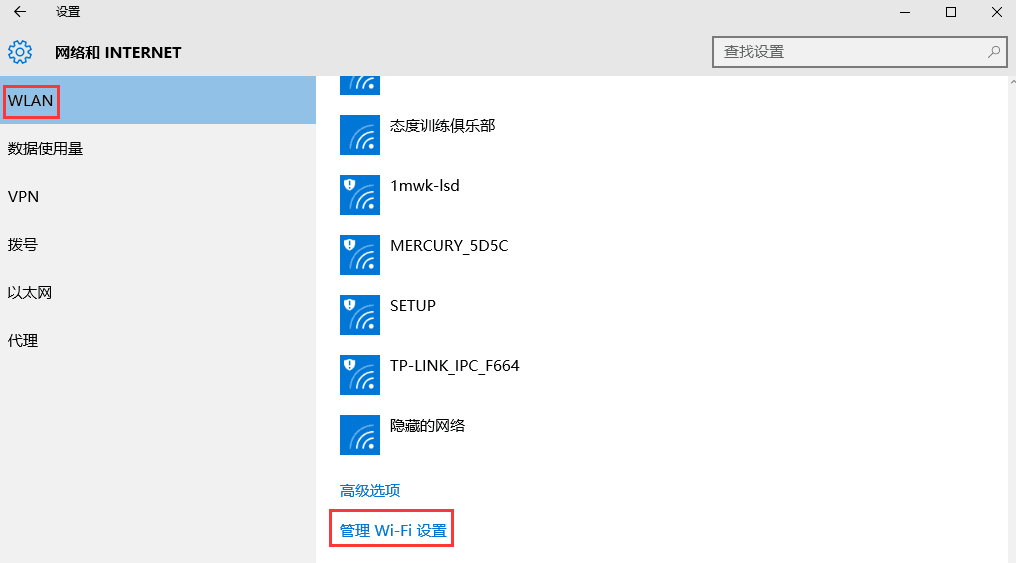Click the 网络和 INTERNET heading
Image resolution: width=1016 pixels, height=563 pixels.
coord(118,52)
